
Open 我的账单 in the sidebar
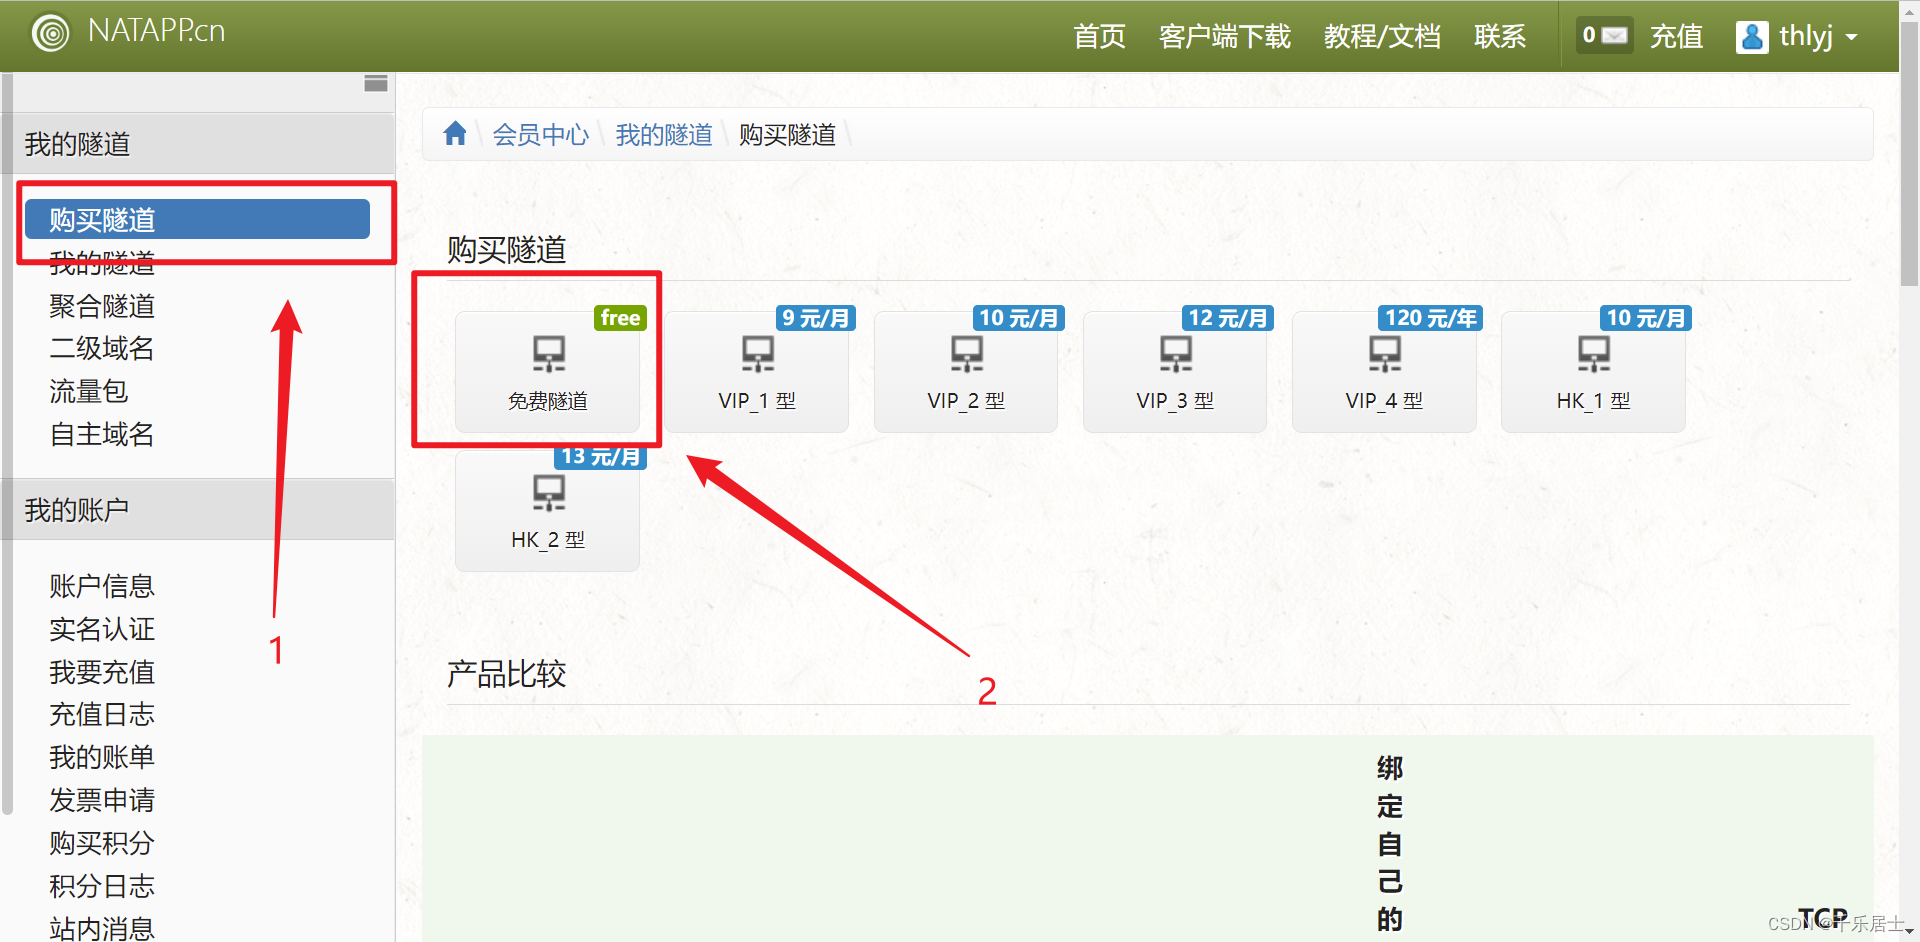[x=102, y=757]
